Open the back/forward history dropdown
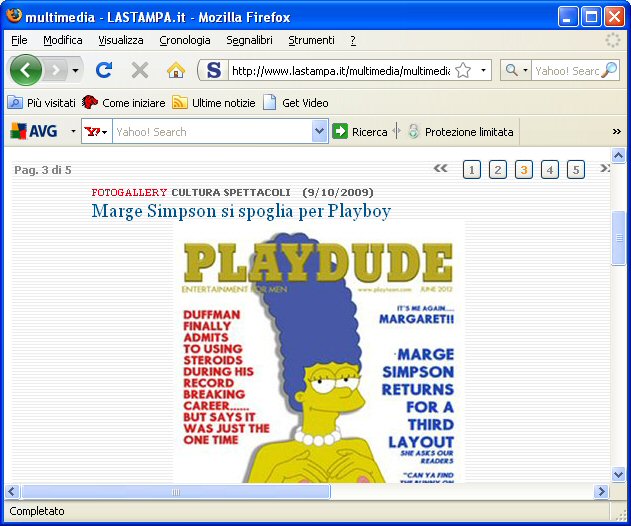Viewport: 631px width, 526px height. tap(75, 71)
